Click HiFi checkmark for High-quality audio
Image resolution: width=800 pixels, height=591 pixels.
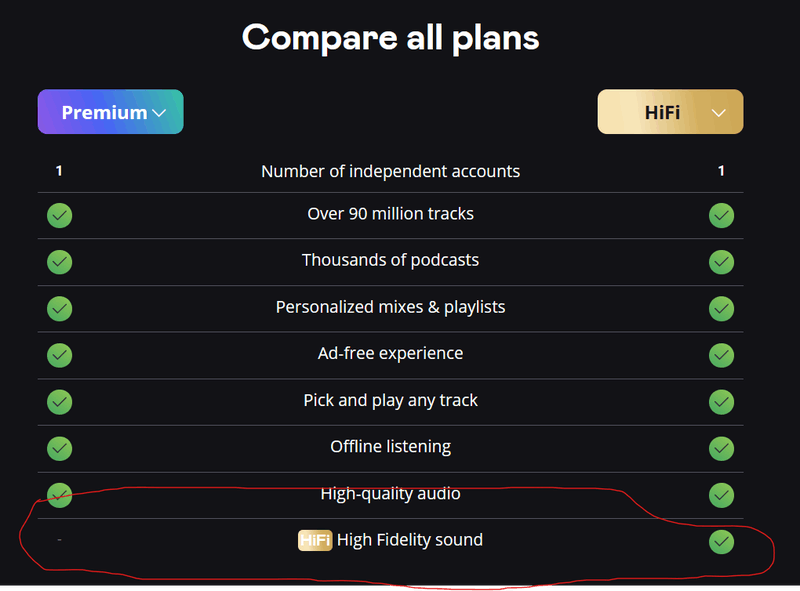pyautogui.click(x=721, y=495)
